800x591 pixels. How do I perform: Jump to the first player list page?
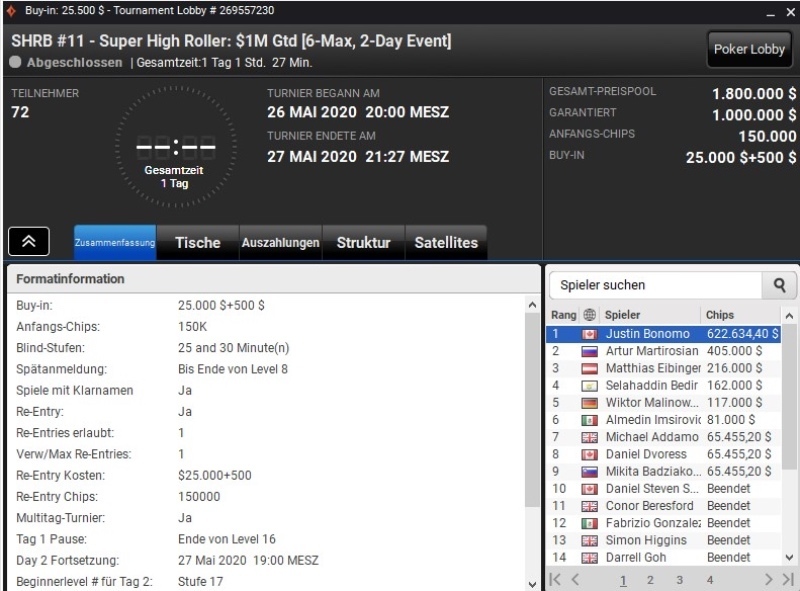(557, 579)
